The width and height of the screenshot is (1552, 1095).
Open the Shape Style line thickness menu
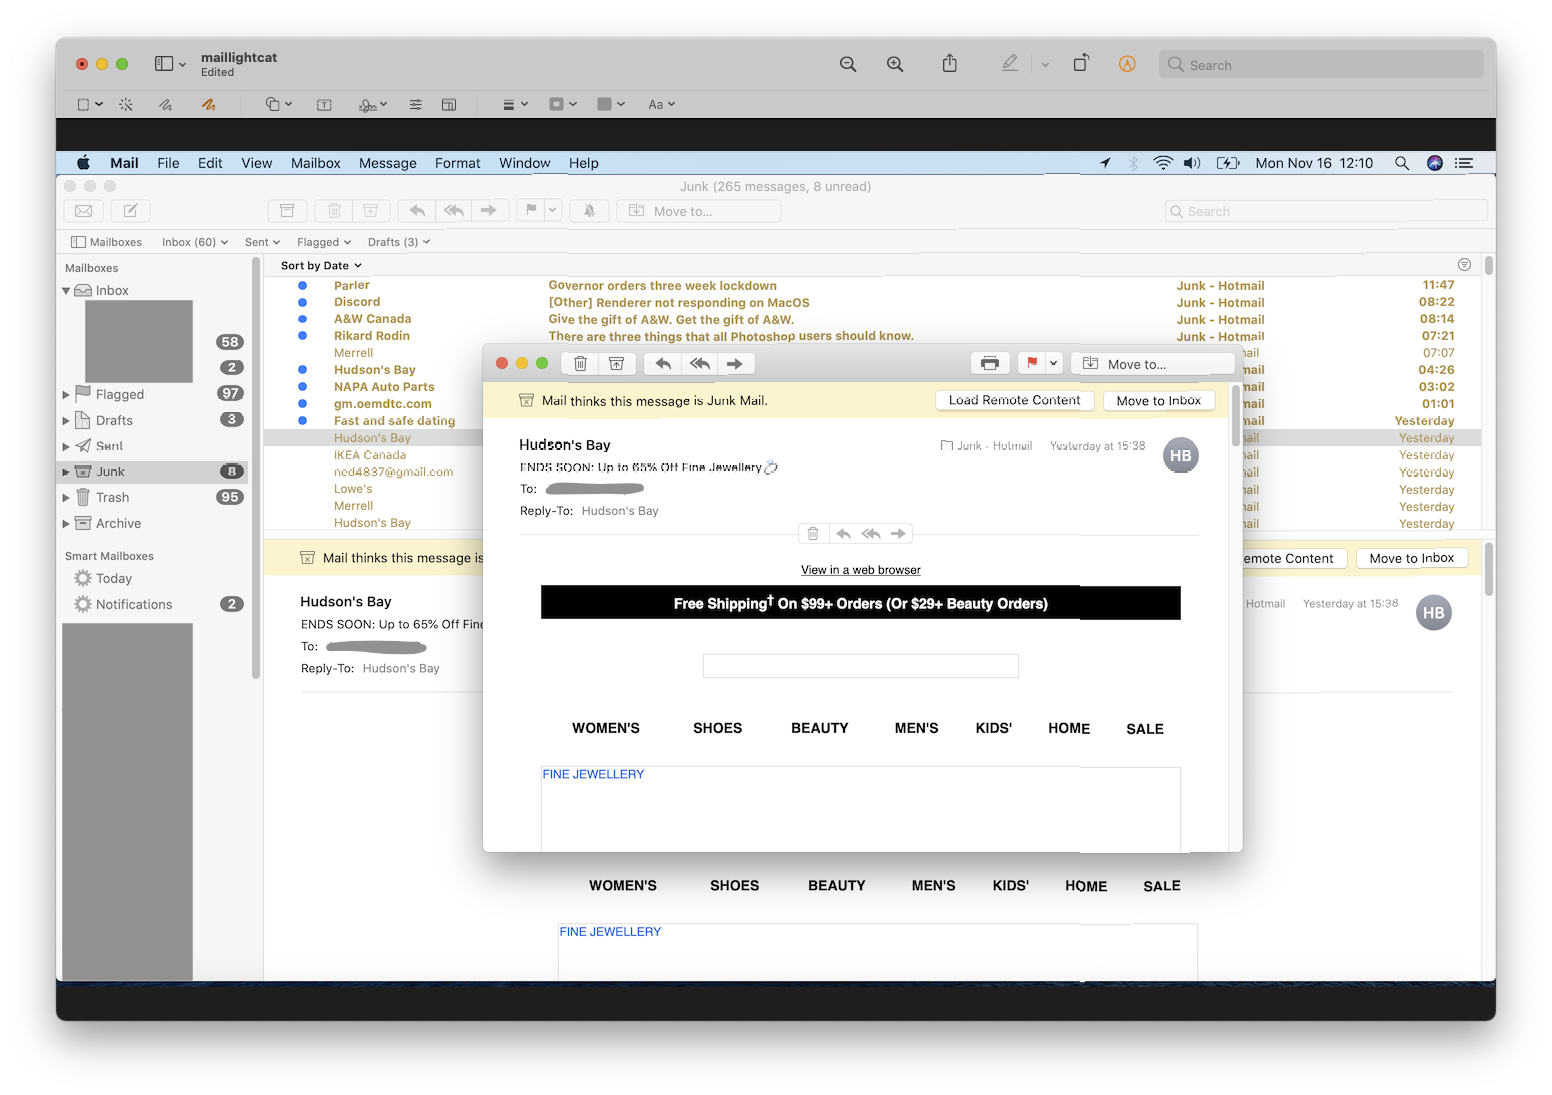pyautogui.click(x=514, y=104)
